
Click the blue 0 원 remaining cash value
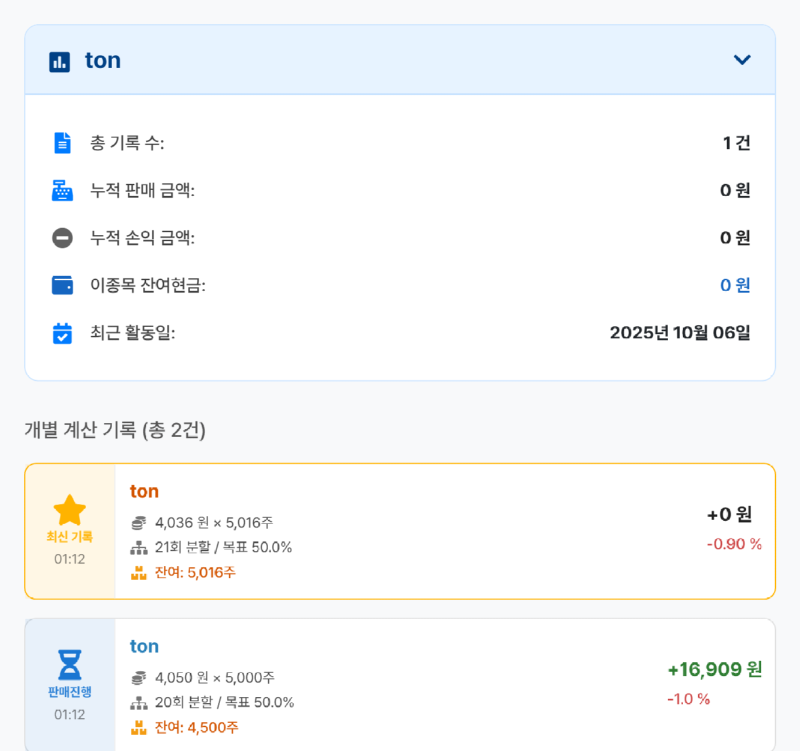(735, 285)
